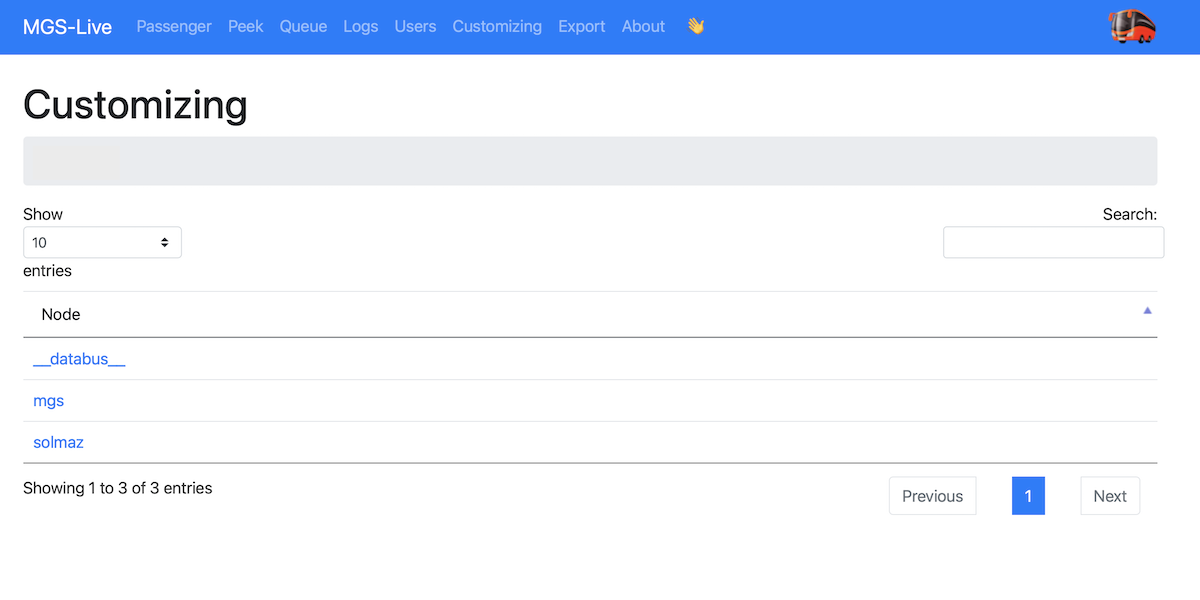Go to the Passenger menu
The image size is (1200, 600).
coord(174,27)
